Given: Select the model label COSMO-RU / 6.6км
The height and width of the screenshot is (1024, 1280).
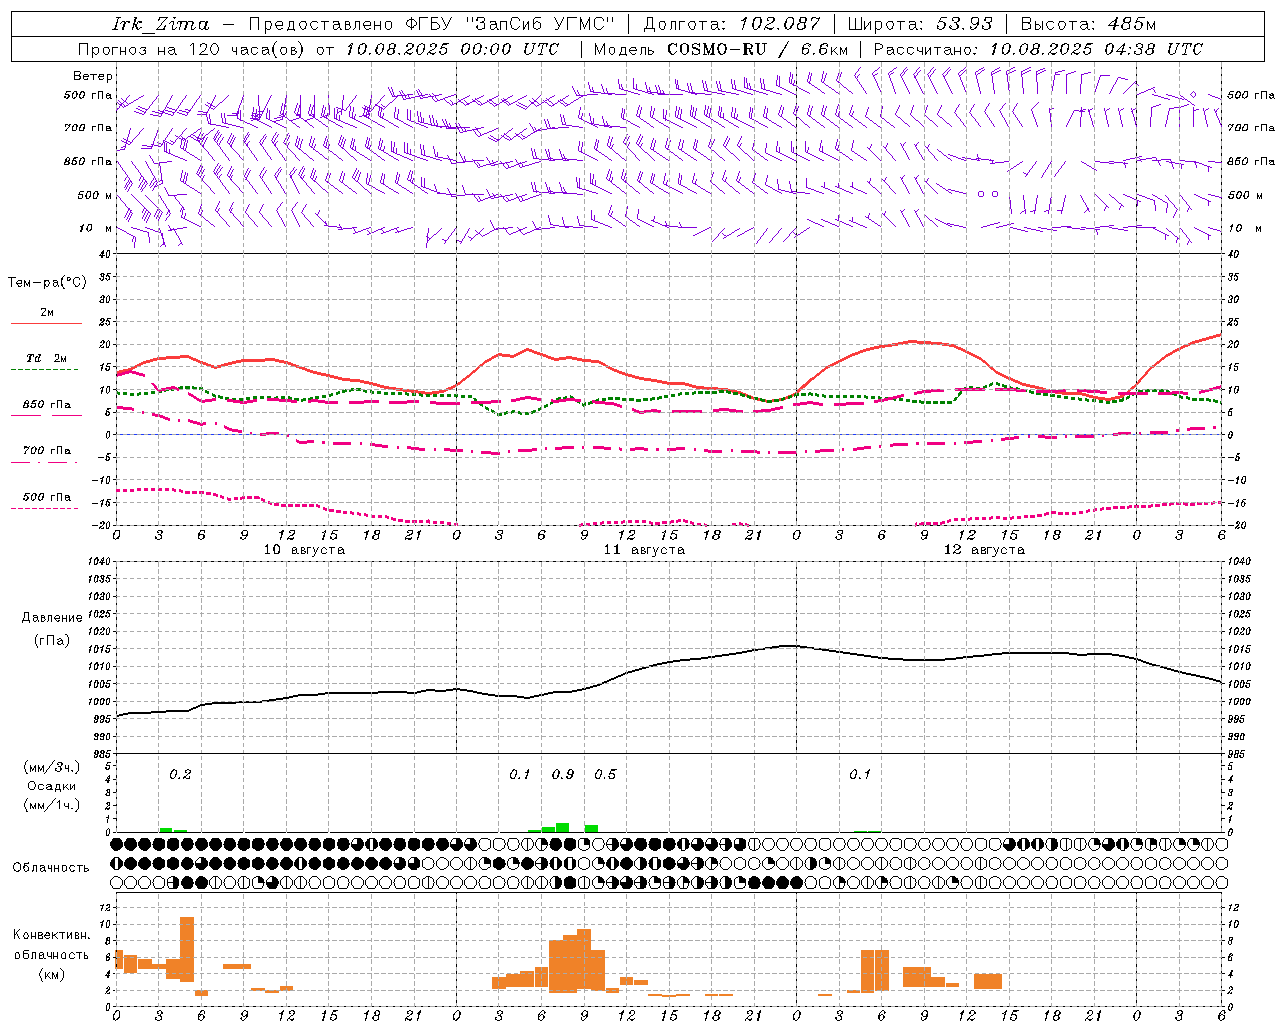Looking at the screenshot, I should [x=758, y=49].
